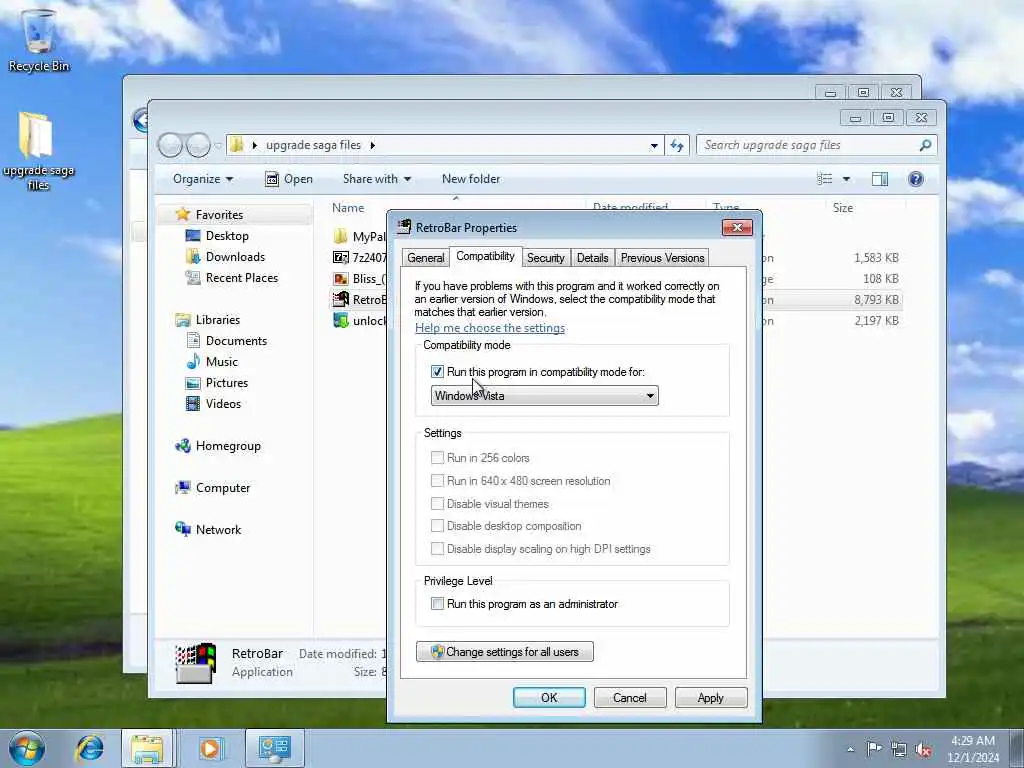Click Help me choose the settings link

point(490,328)
